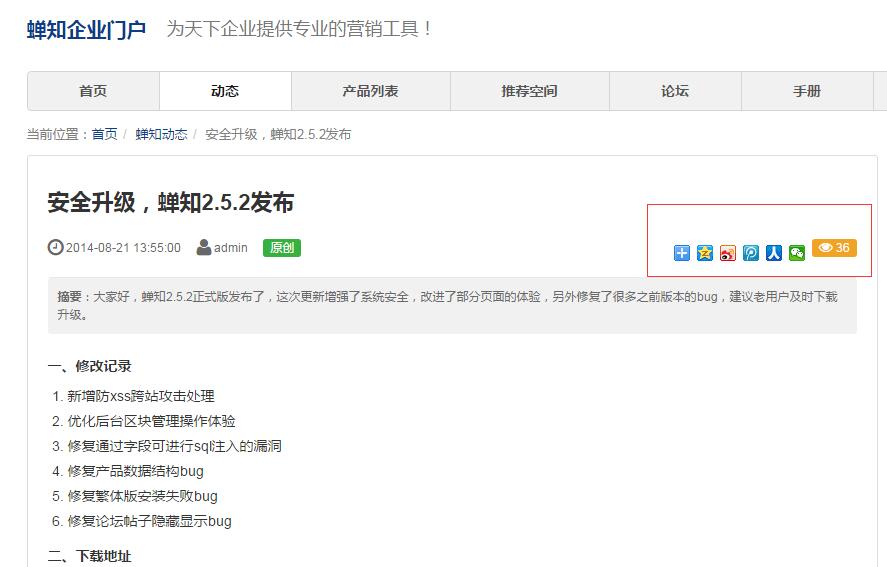Open the 动态 navigation tab
887x567 pixels.
point(225,91)
